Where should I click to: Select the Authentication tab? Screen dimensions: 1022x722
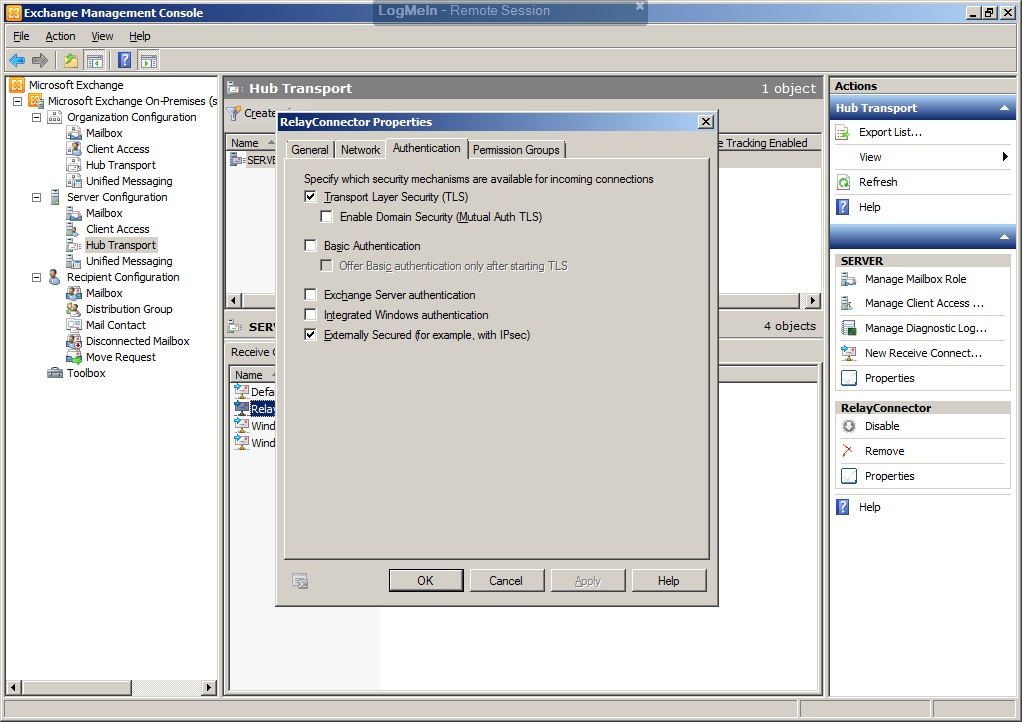(427, 148)
